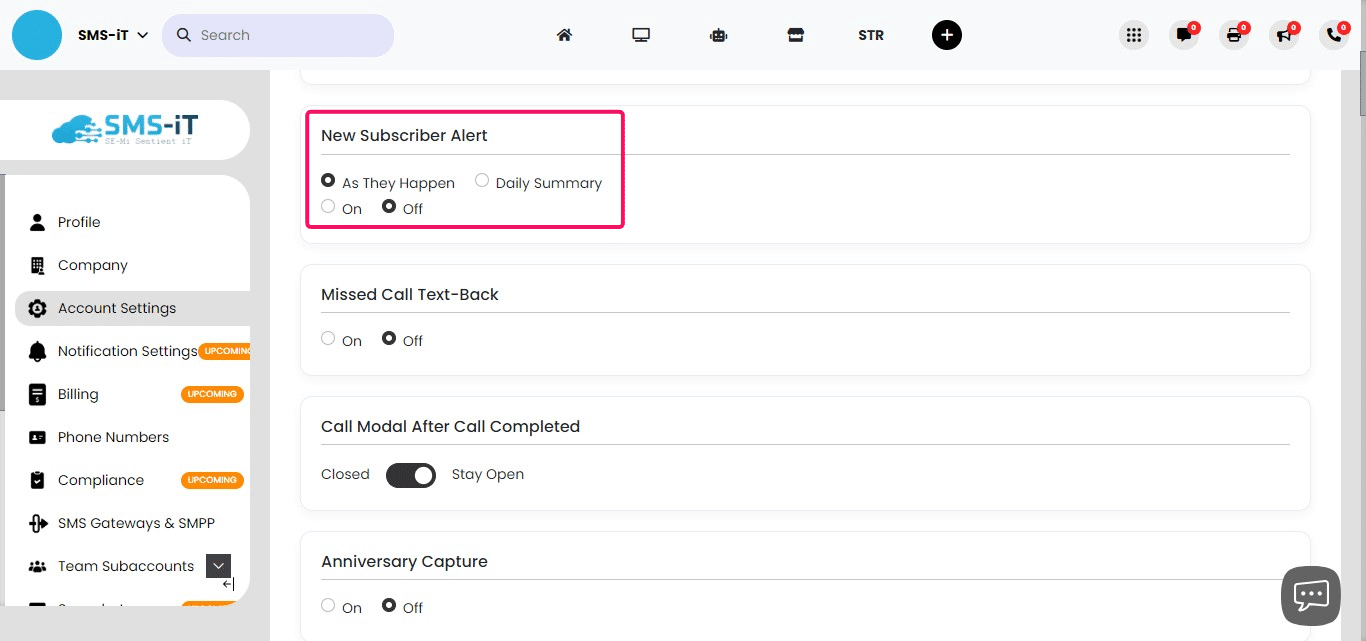Click inside the Search field
Viewport: 1366px width, 641px height.
(x=278, y=34)
